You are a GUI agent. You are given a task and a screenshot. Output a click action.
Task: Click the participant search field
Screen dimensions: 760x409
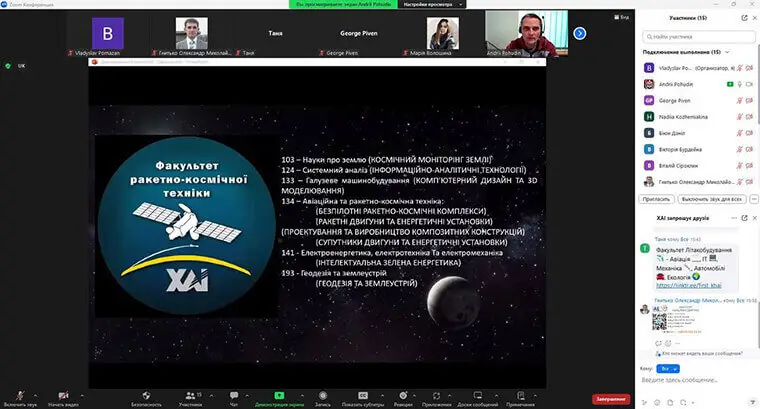pyautogui.click(x=695, y=36)
